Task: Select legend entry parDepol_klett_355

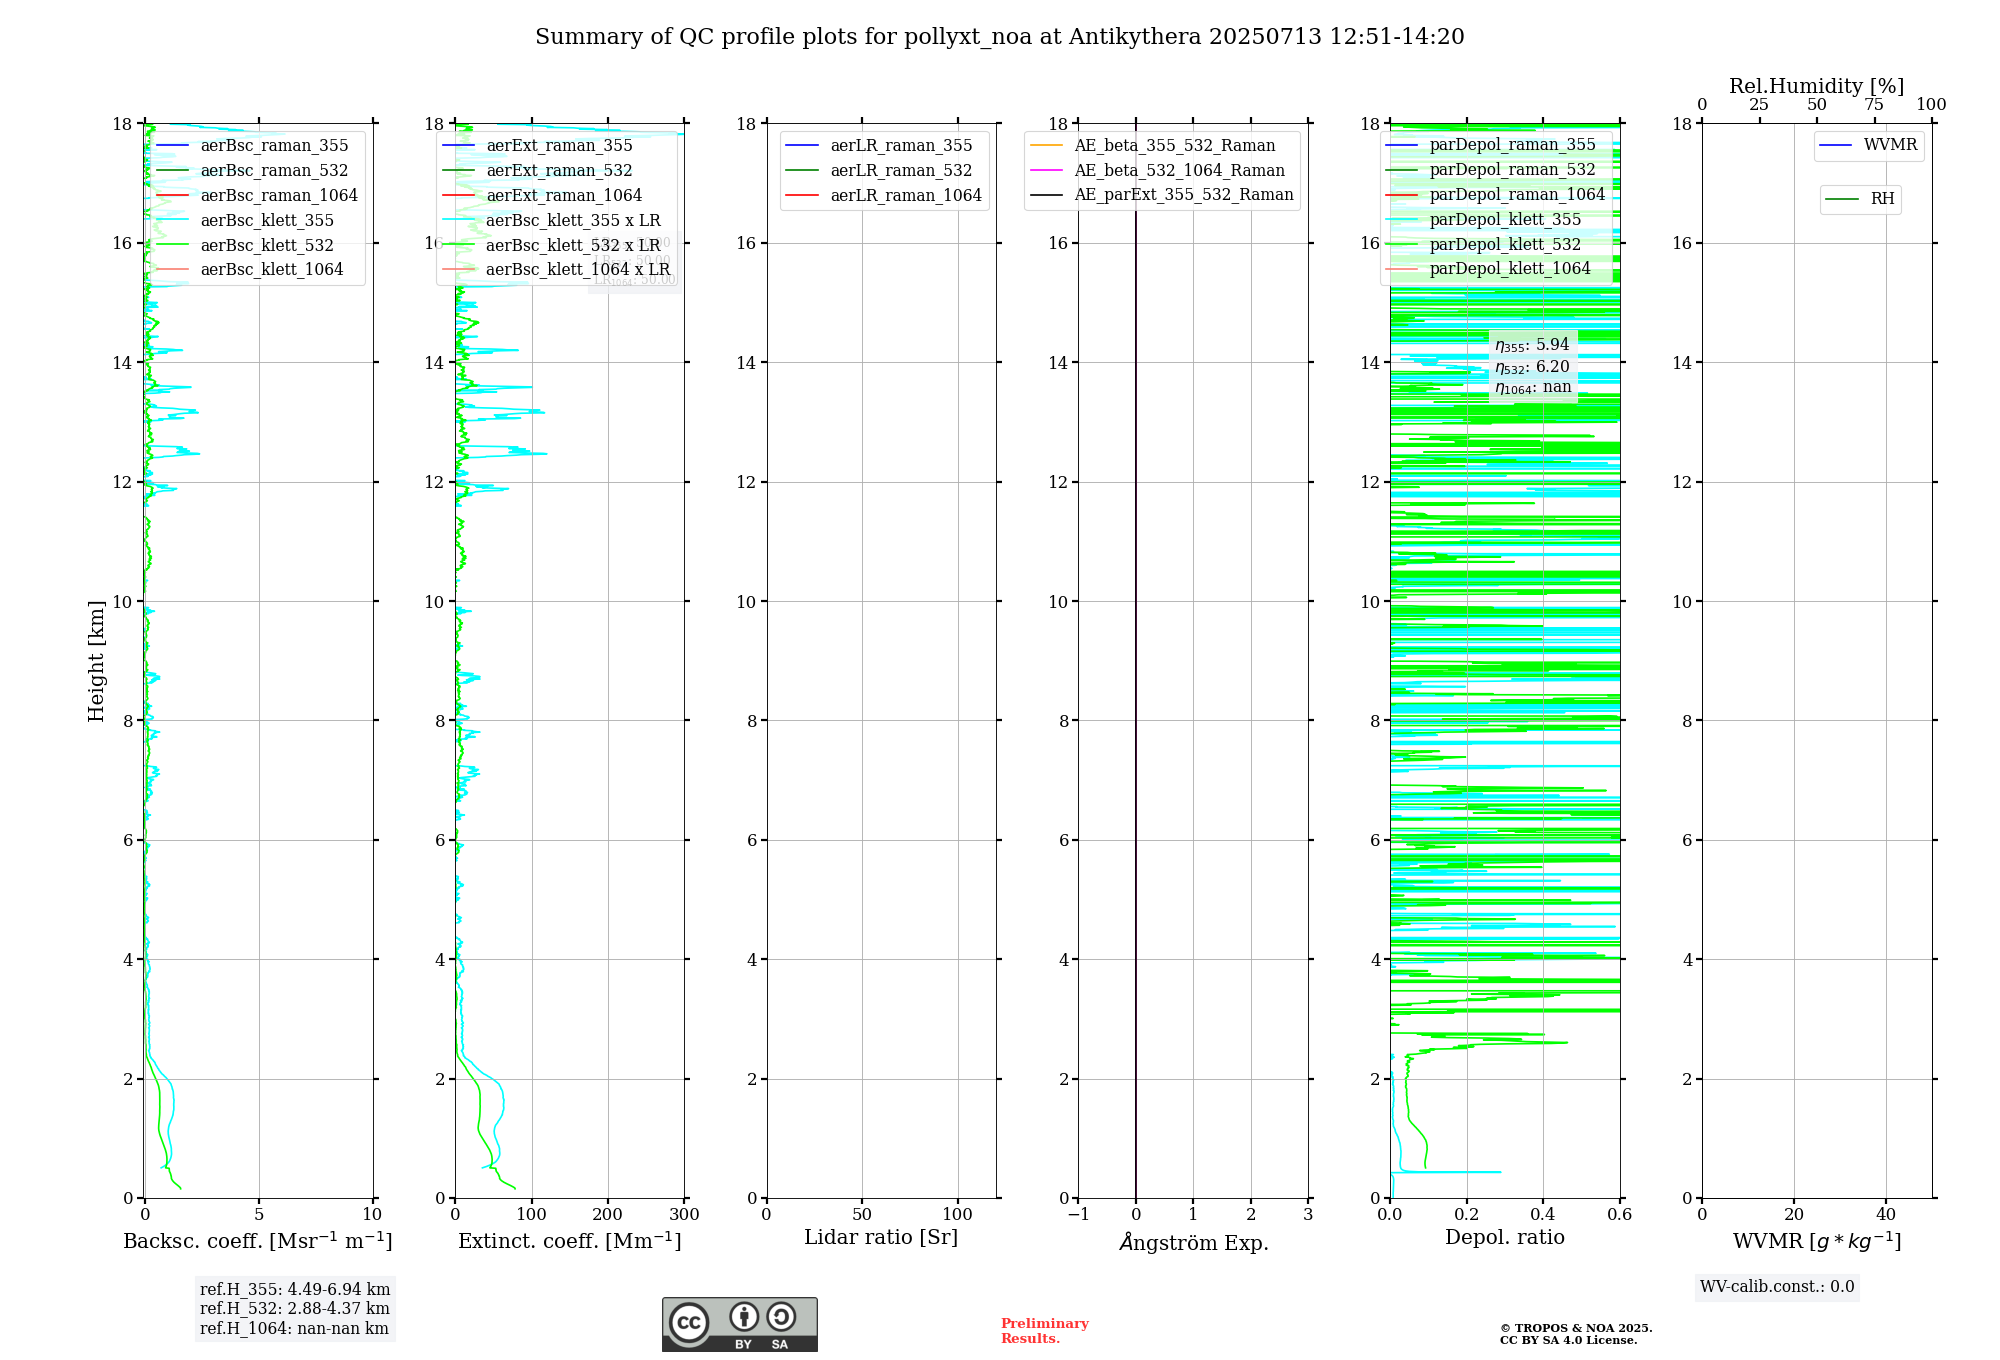Action: 1484,220
